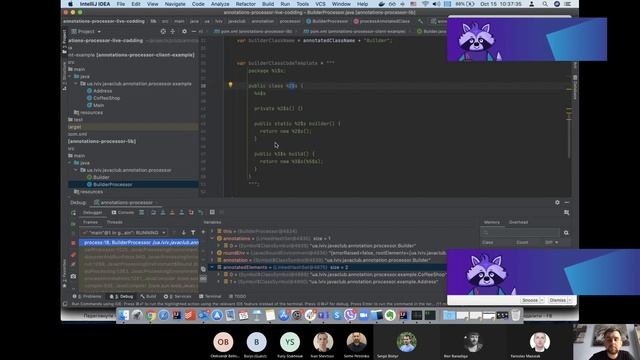Switch to the Memory tab

491,222
